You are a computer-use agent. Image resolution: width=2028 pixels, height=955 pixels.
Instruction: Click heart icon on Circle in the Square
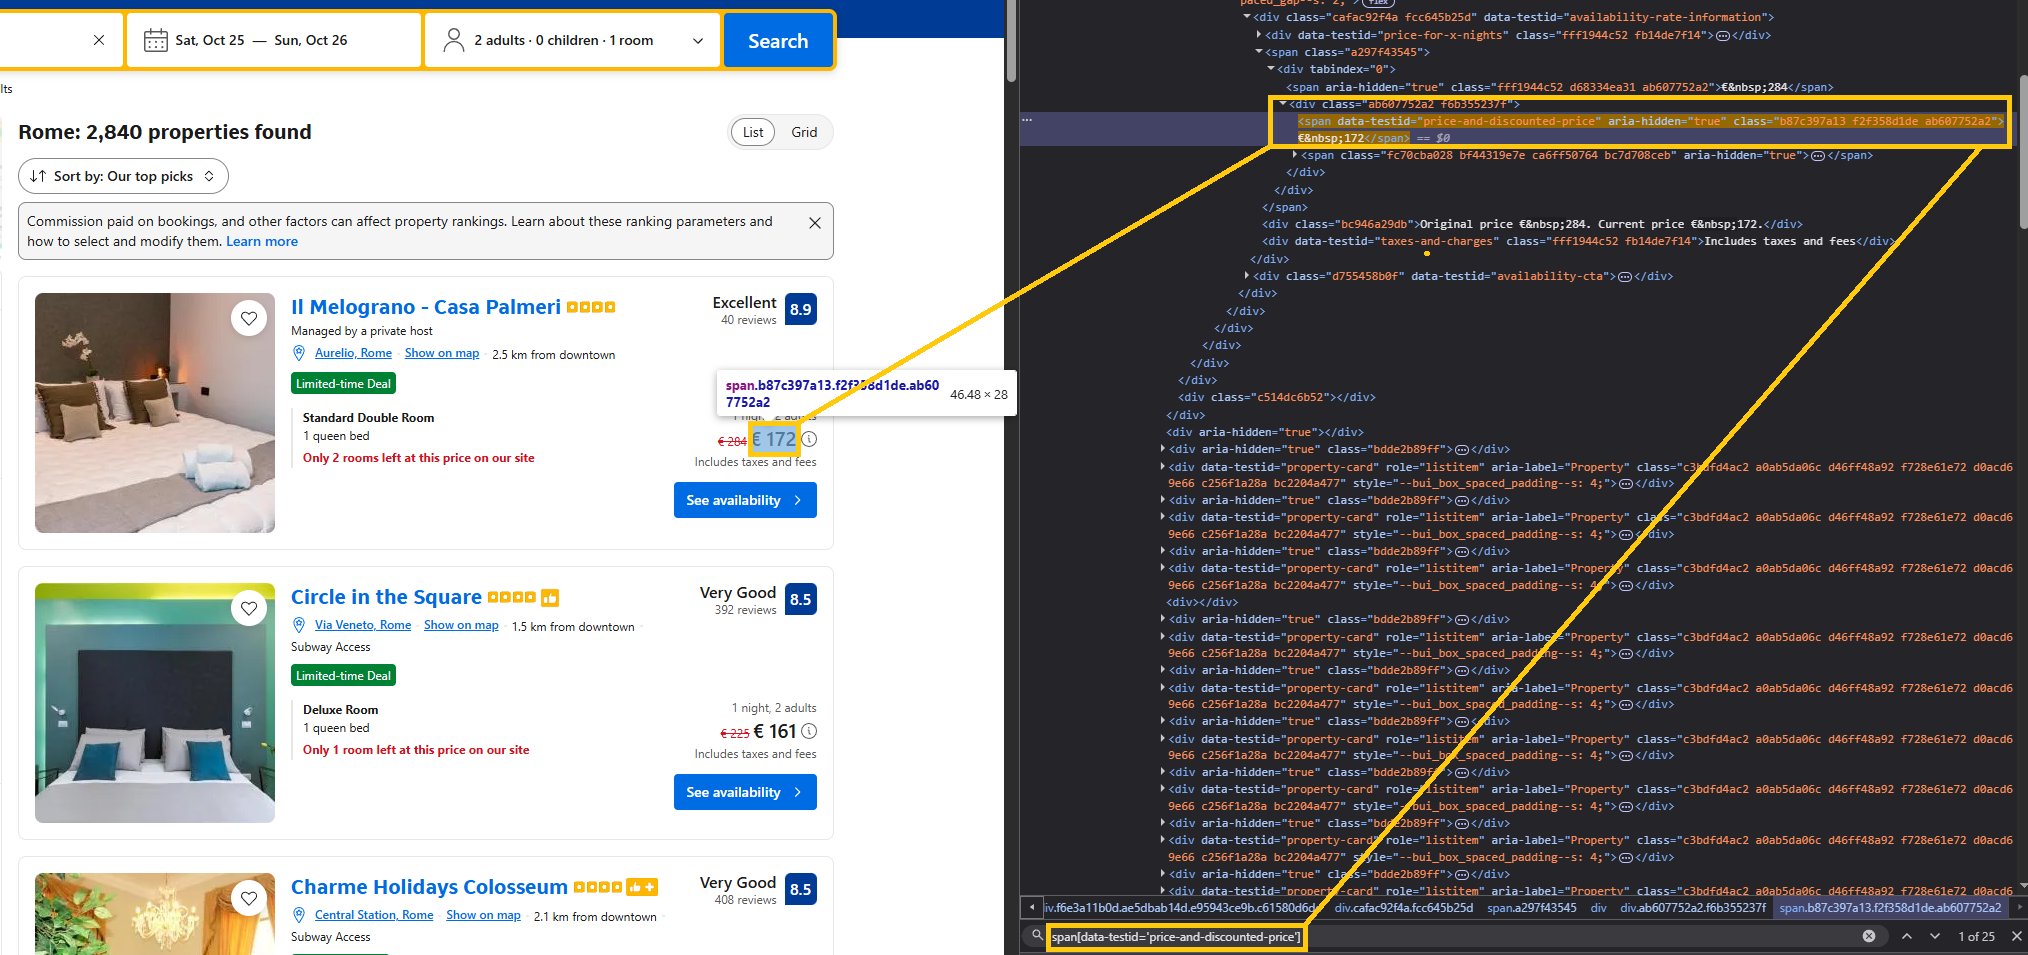click(x=249, y=608)
